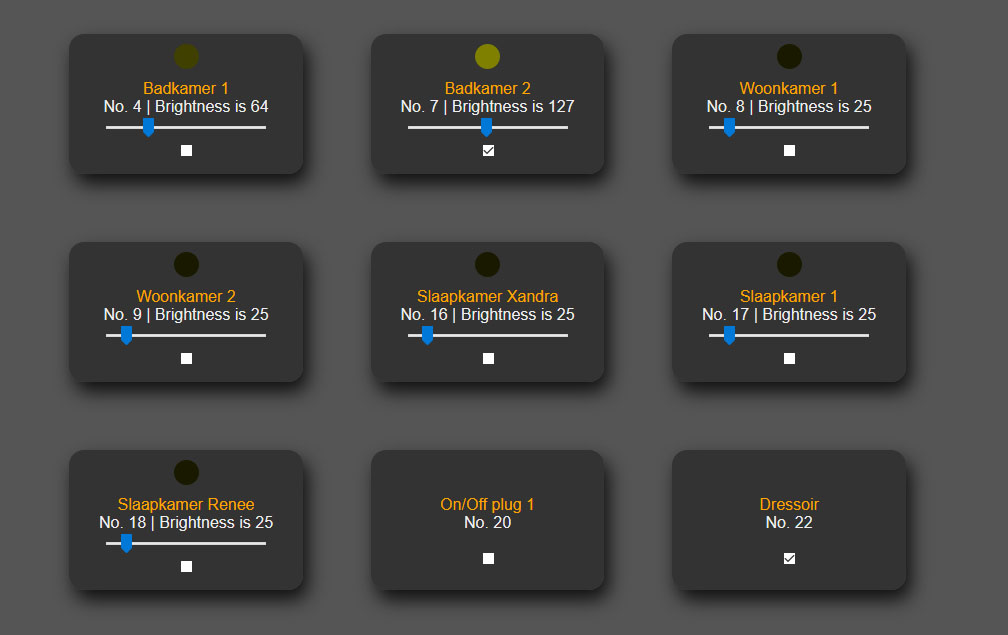
Task: Tick the Woonkamer 2 checkbox
Action: click(186, 359)
